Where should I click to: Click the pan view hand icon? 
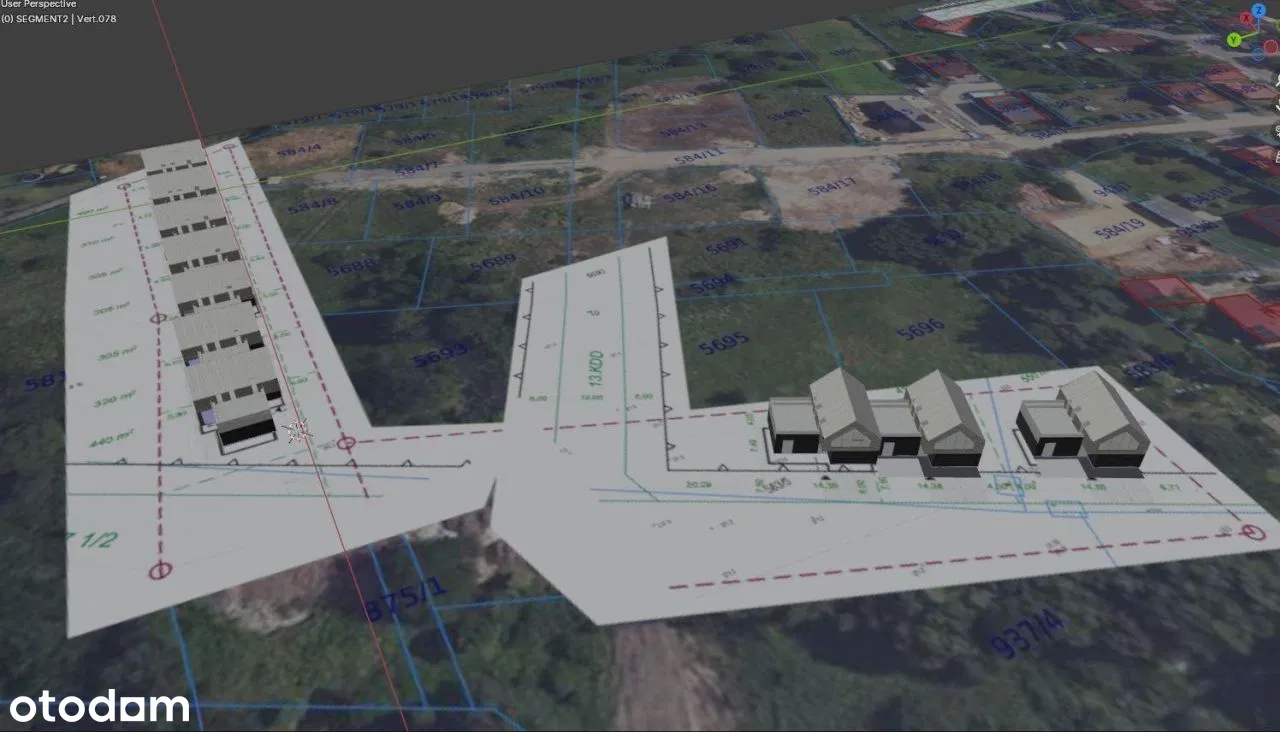(1276, 103)
